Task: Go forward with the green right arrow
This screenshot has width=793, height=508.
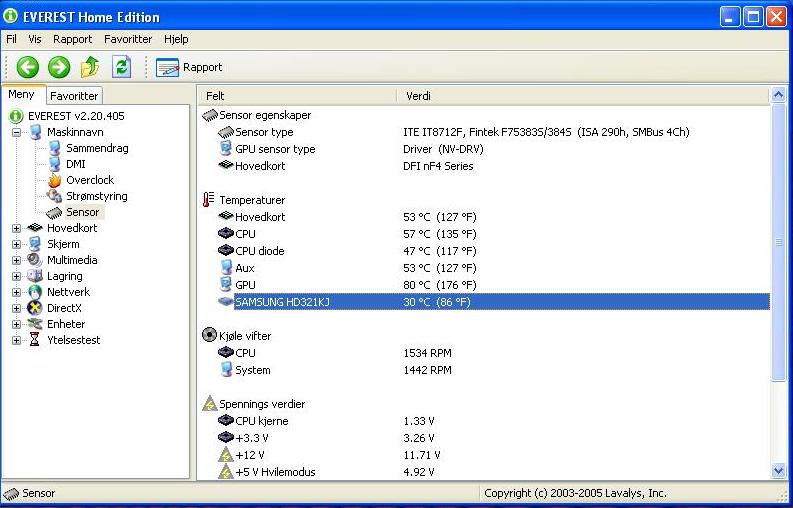Action: coord(59,67)
